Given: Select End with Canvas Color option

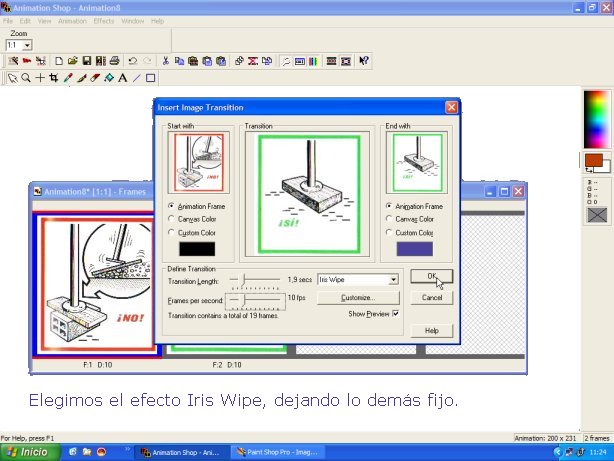Looking at the screenshot, I should point(389,219).
